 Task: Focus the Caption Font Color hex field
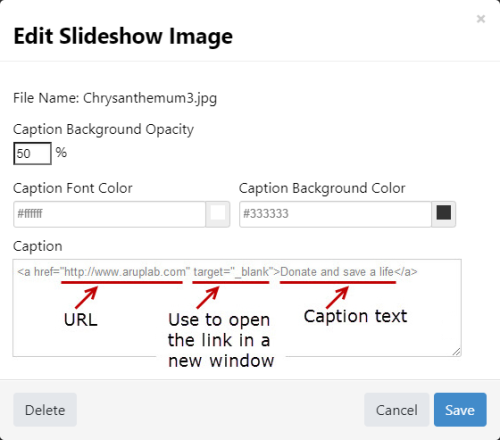coord(109,214)
